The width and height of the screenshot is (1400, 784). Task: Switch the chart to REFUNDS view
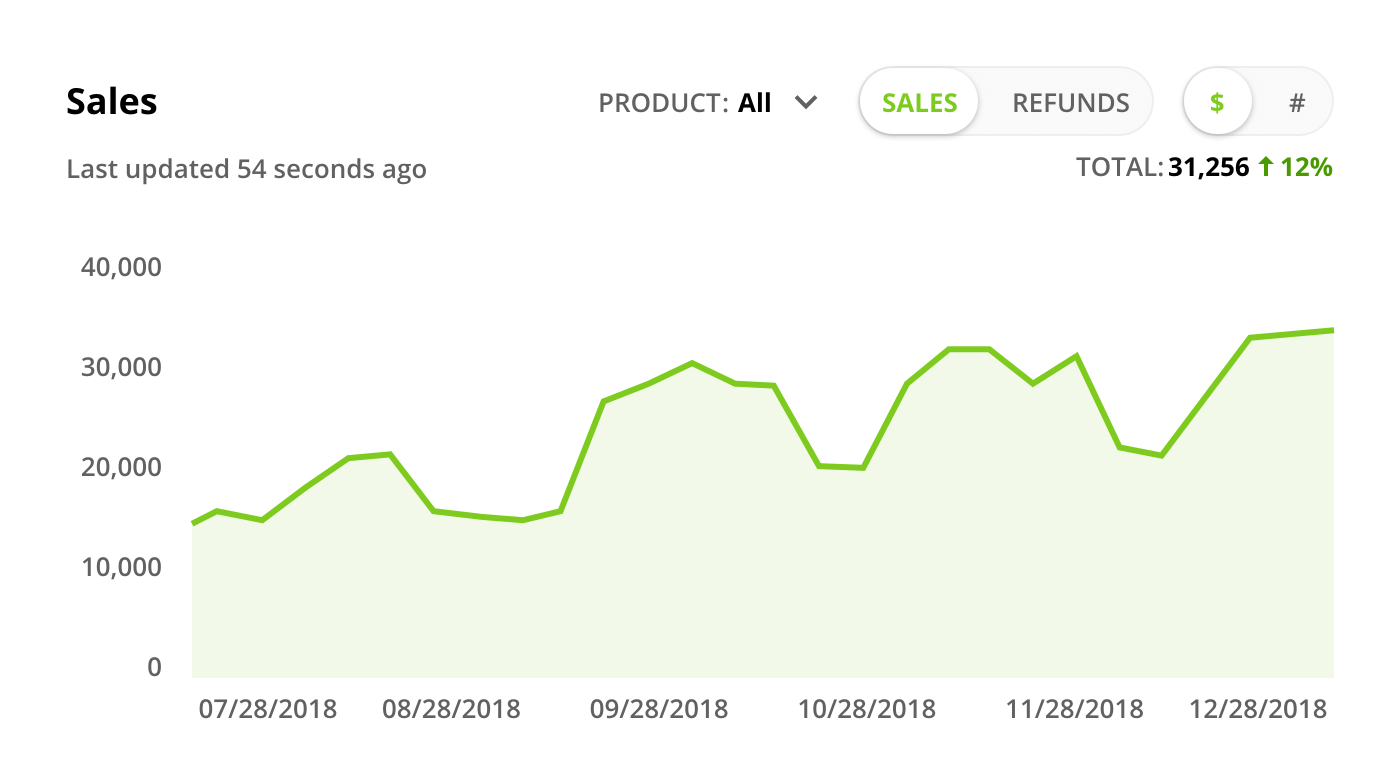1070,101
